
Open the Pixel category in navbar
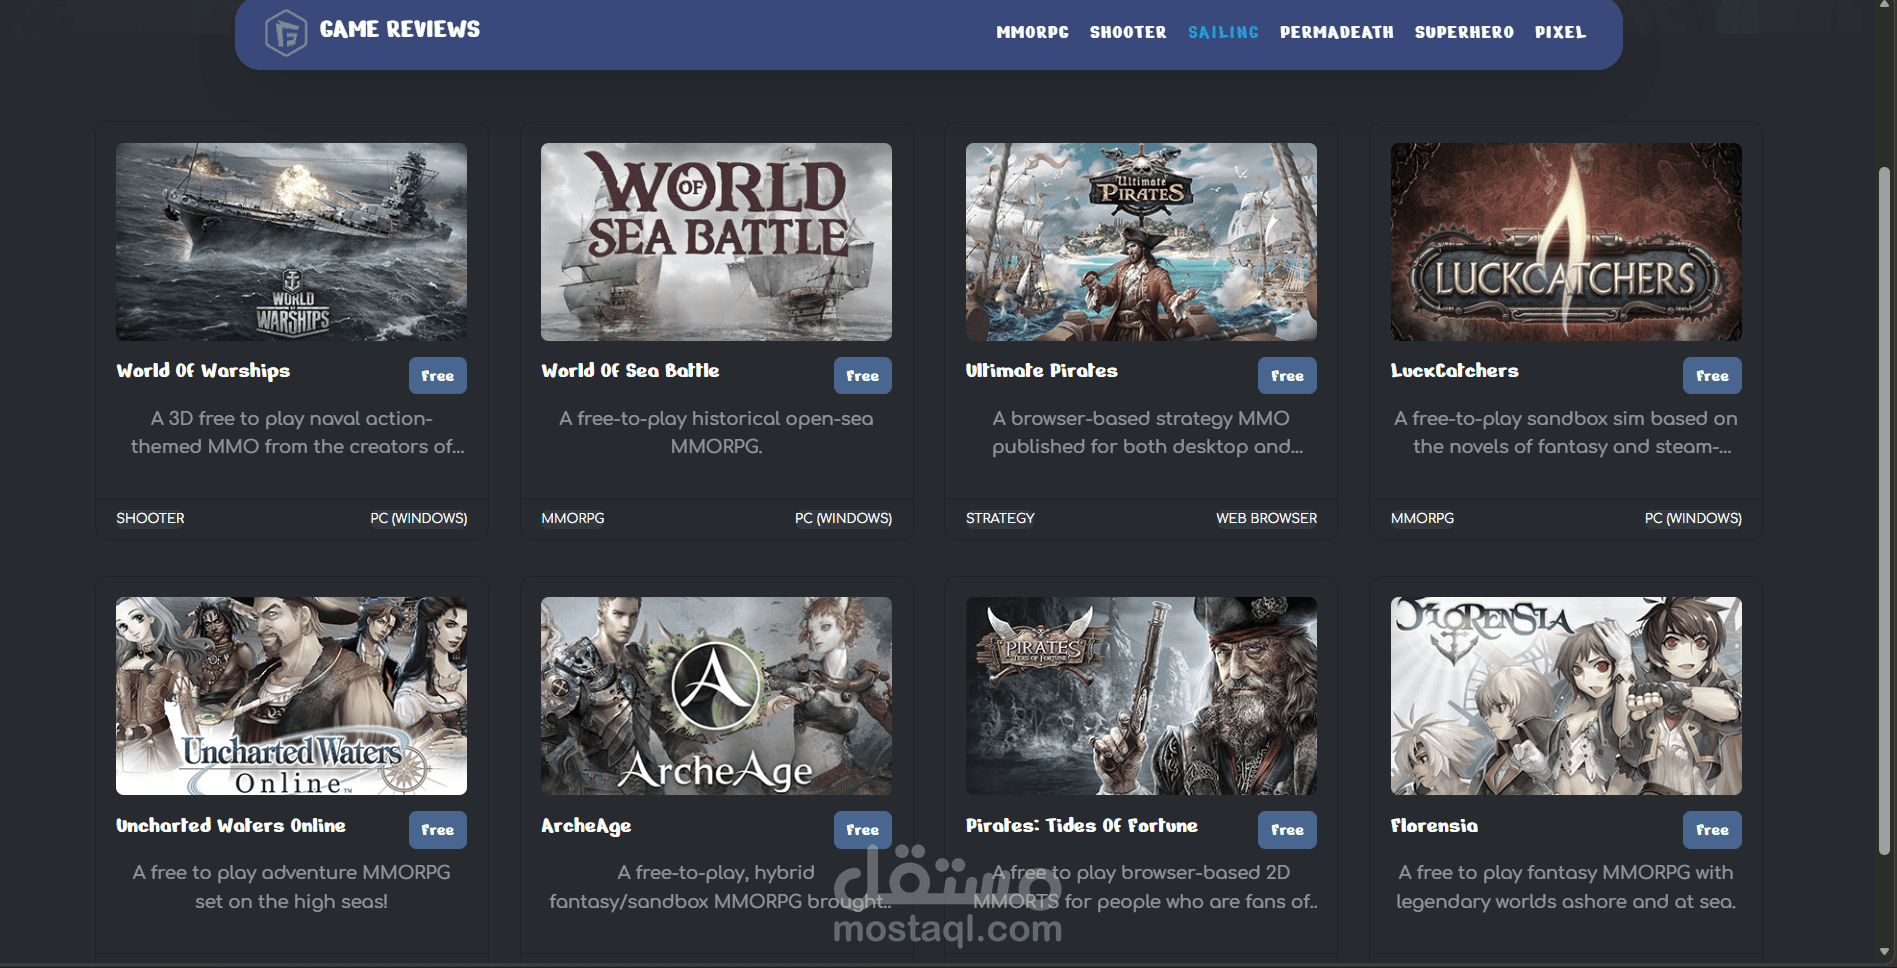pos(1560,32)
